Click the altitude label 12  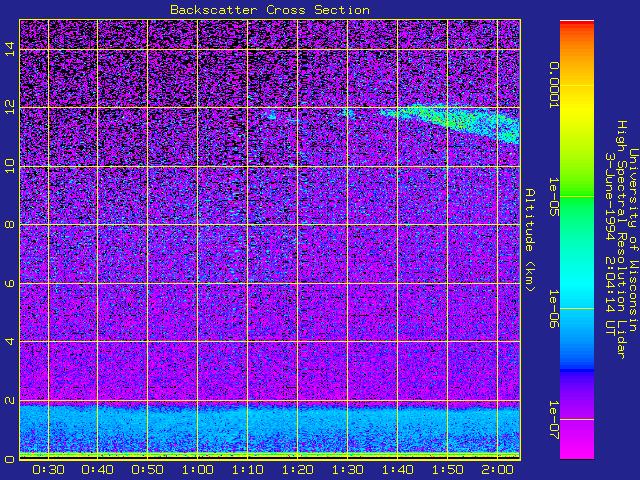pos(10,107)
